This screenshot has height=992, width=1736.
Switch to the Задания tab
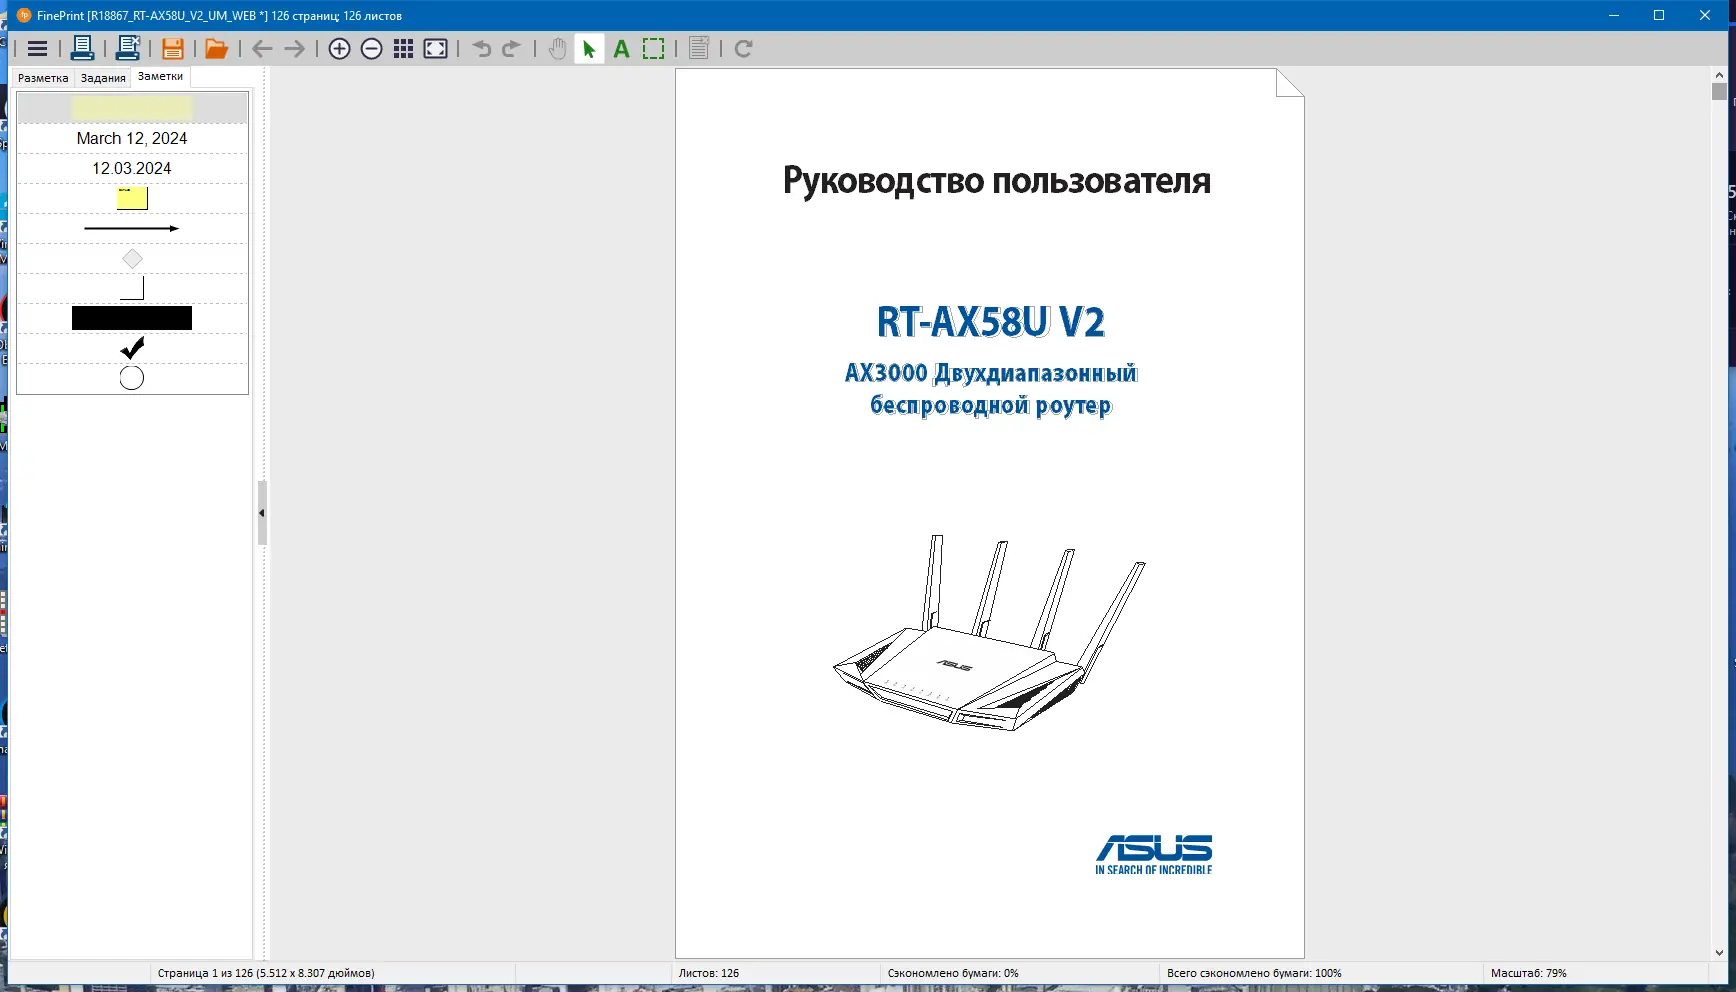pos(103,78)
